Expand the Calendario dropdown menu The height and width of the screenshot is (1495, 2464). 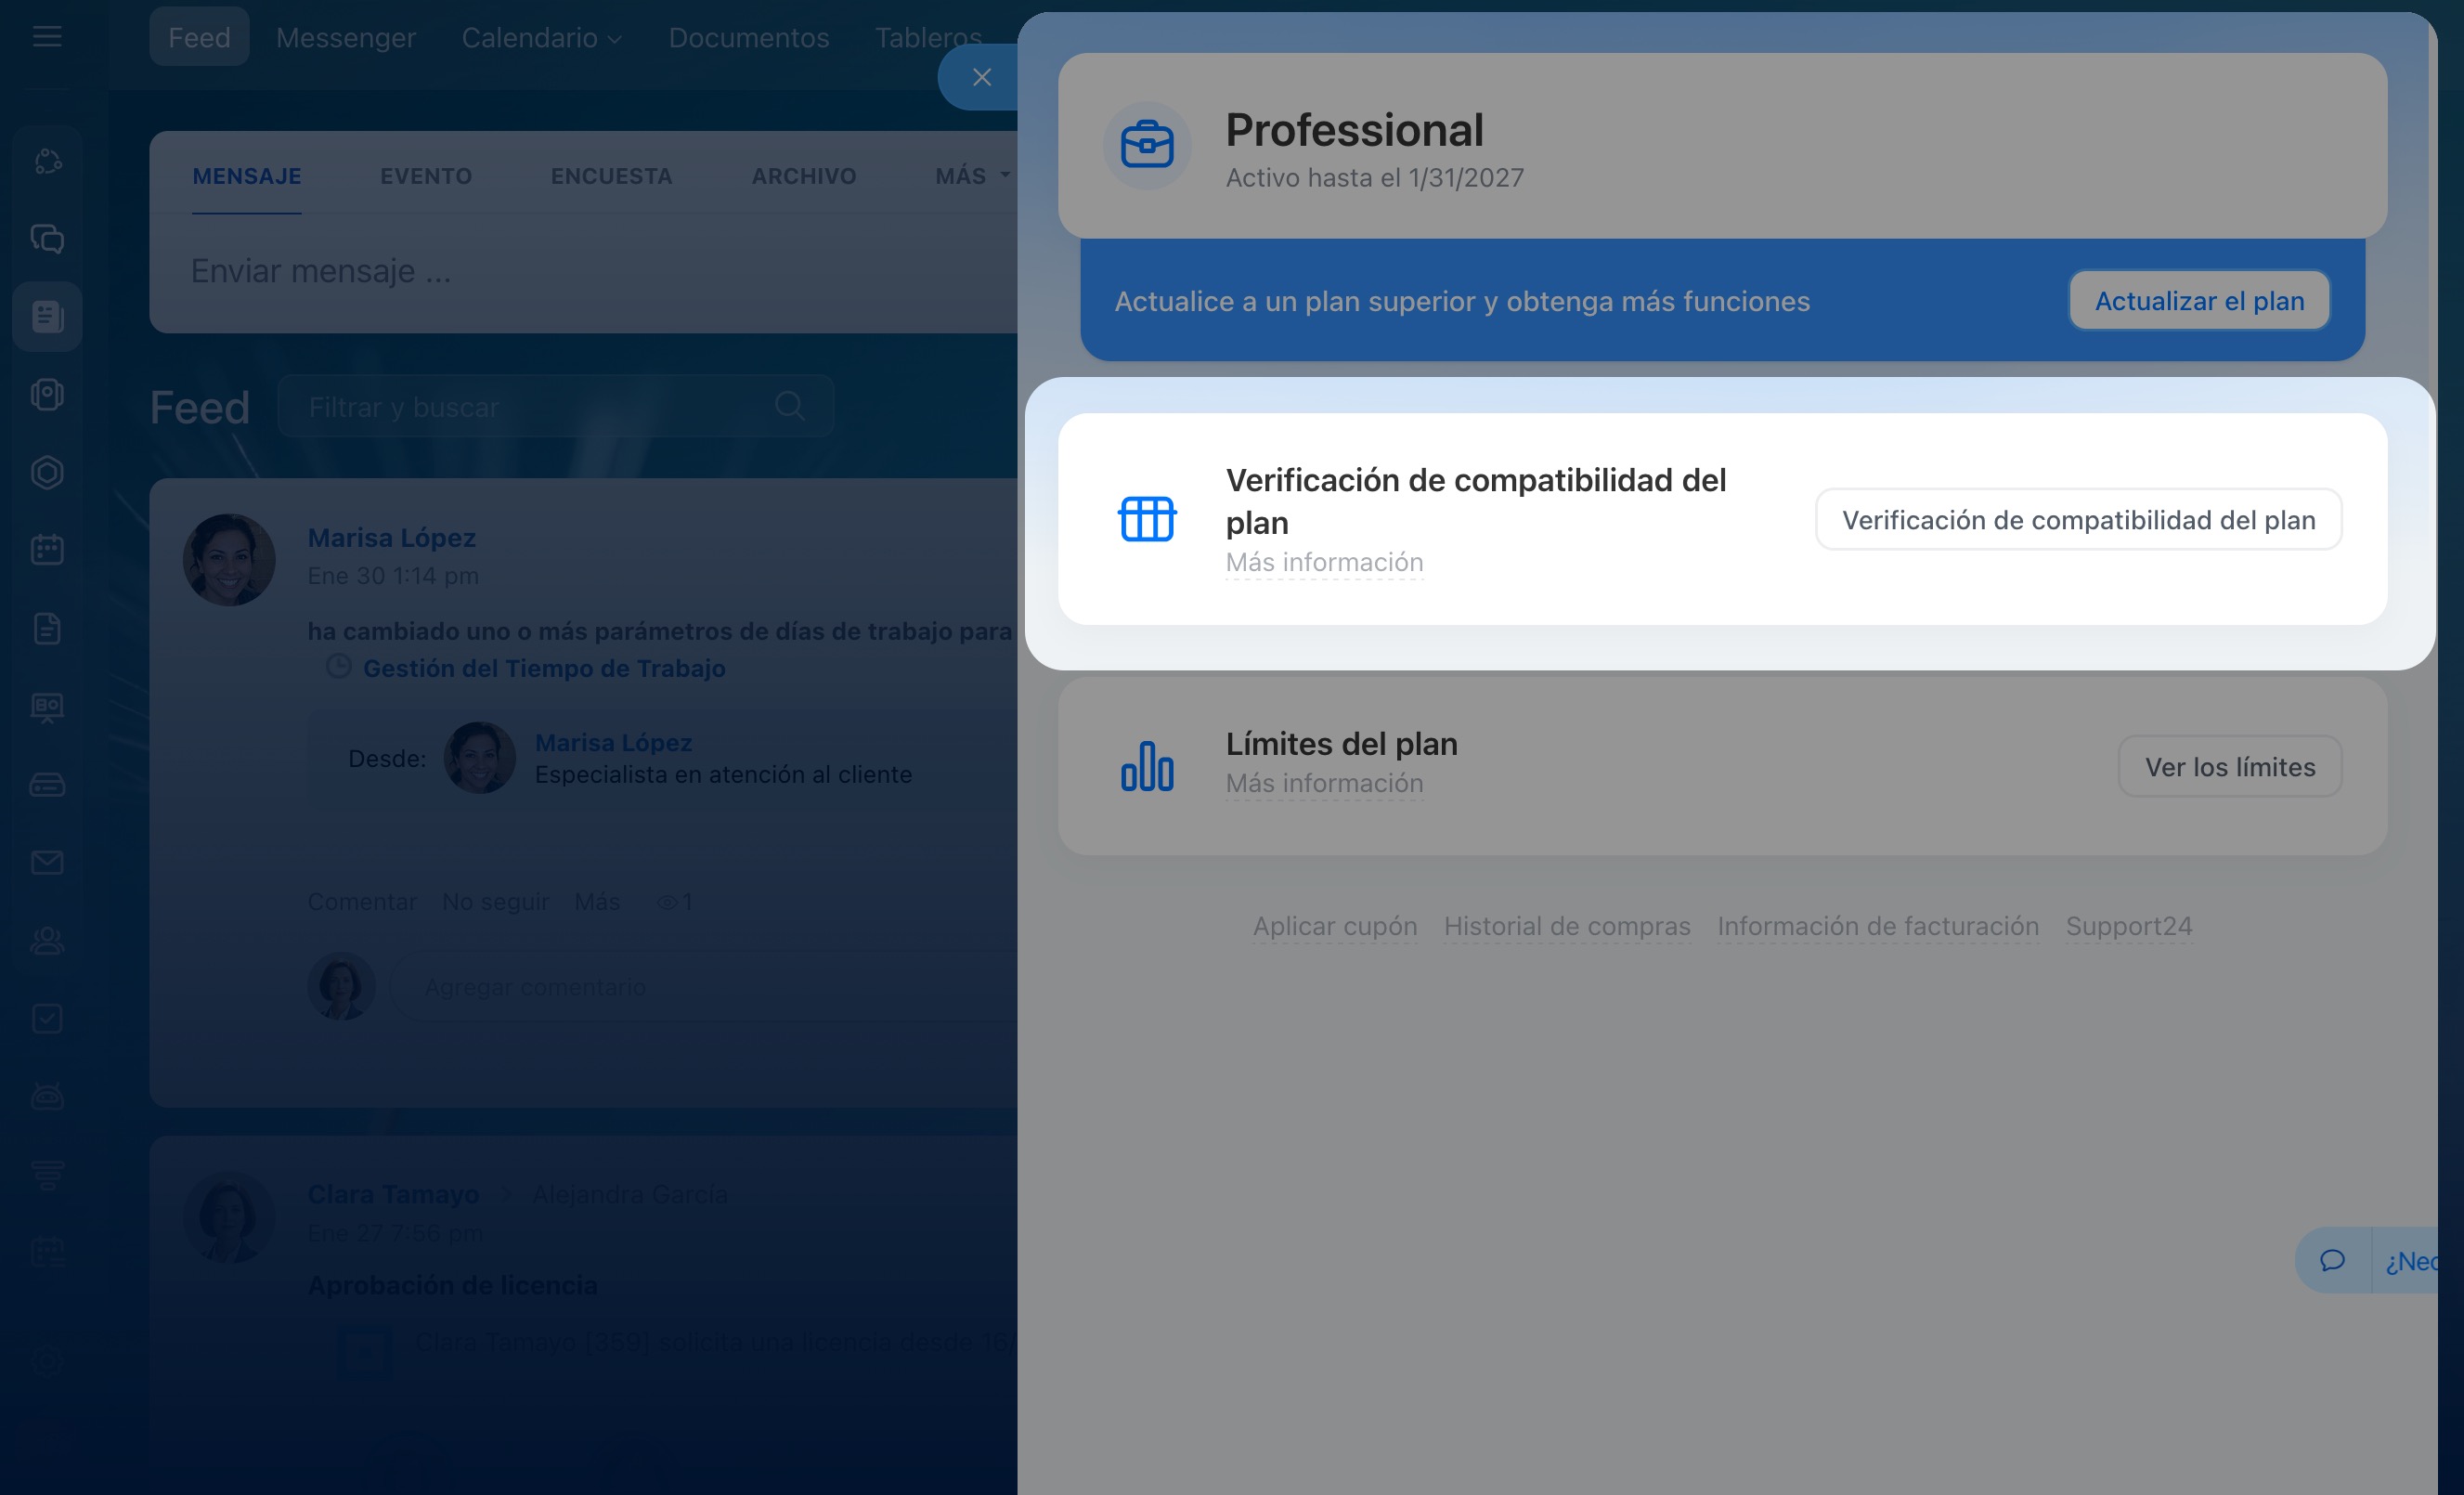541,38
